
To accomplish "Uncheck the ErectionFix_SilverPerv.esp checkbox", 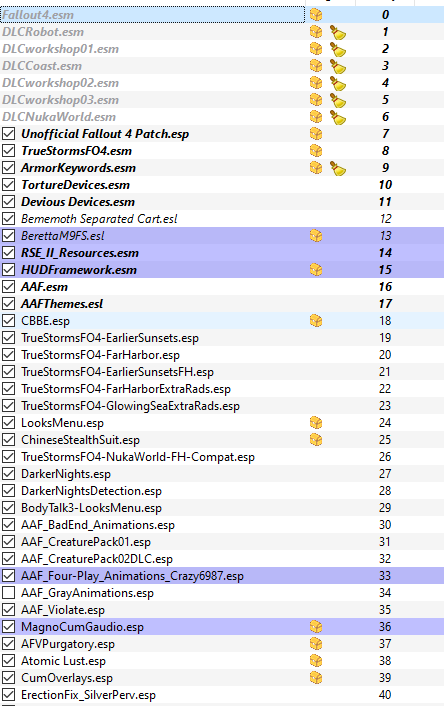I will click(9, 695).
